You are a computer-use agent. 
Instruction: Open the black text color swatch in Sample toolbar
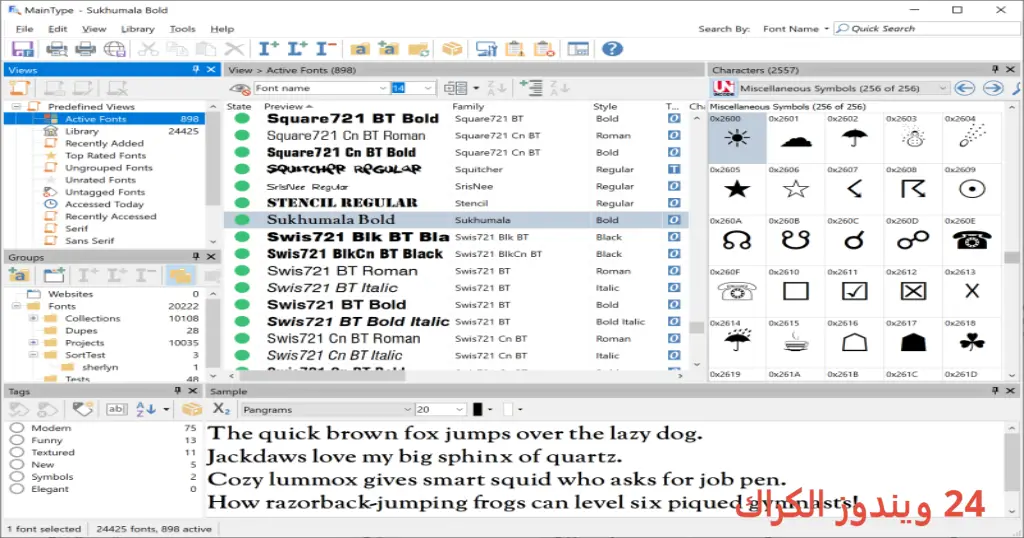coord(477,409)
